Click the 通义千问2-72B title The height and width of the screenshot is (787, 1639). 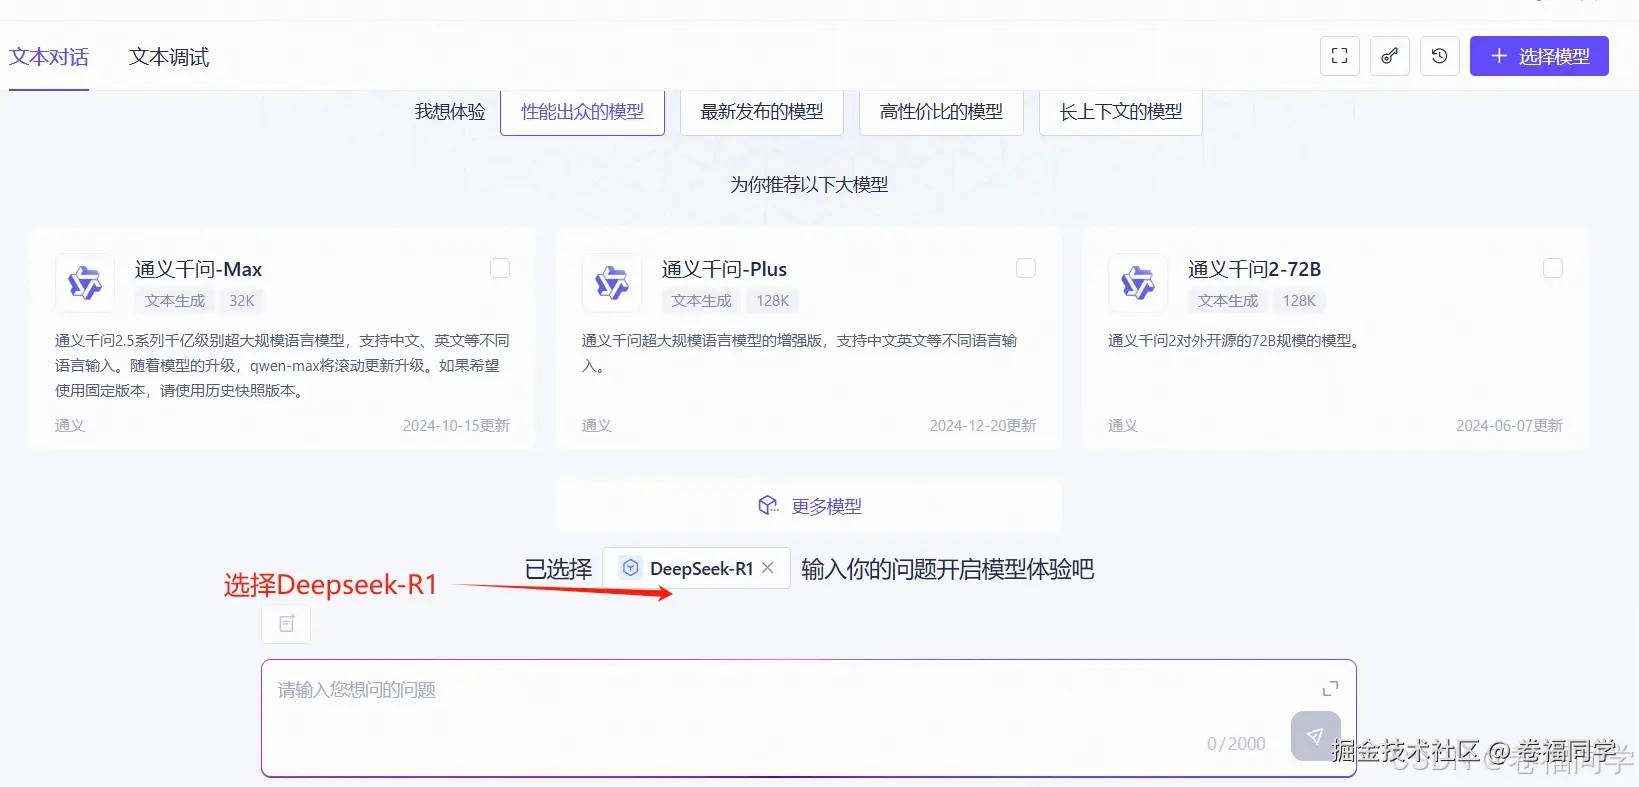(1254, 269)
